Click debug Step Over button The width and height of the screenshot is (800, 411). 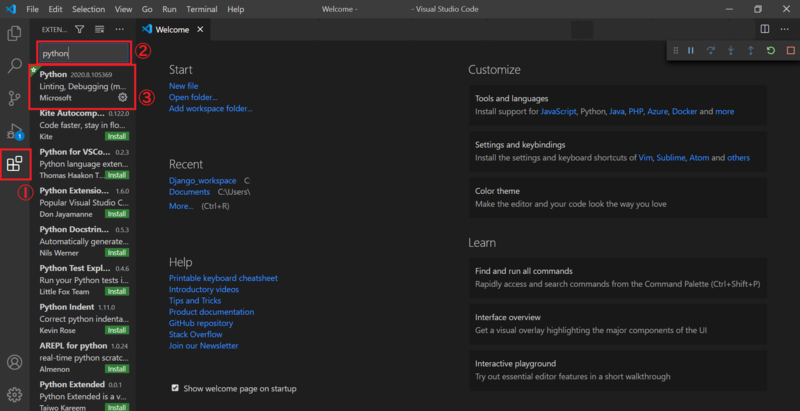711,50
